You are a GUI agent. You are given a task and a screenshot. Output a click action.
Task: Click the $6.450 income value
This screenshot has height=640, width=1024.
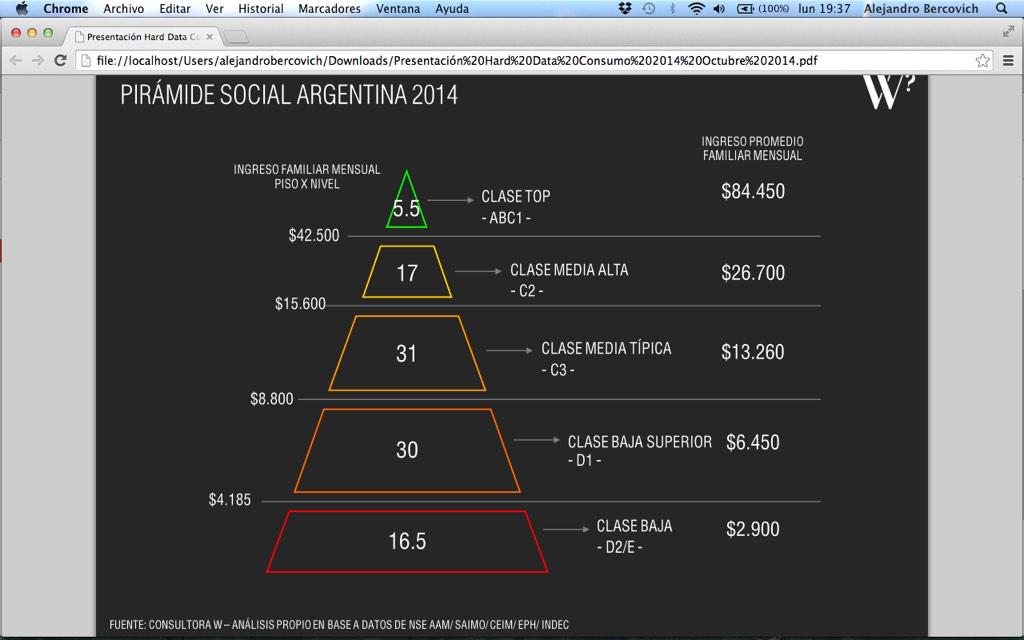tap(752, 442)
